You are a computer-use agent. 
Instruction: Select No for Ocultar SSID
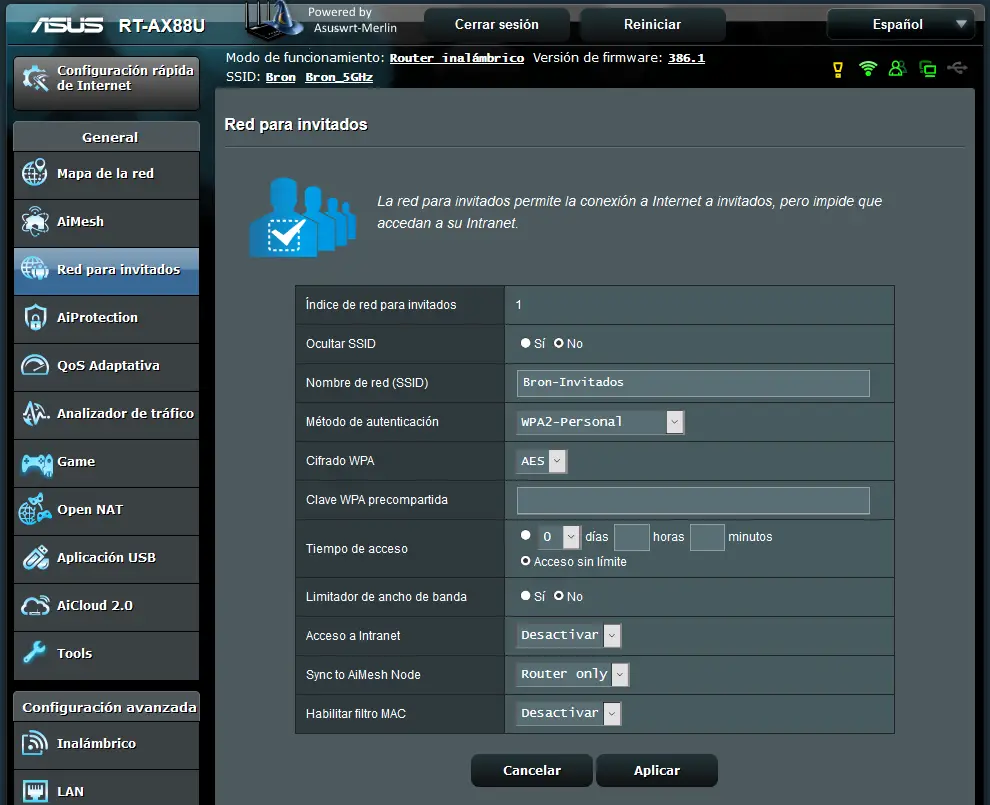click(x=559, y=343)
